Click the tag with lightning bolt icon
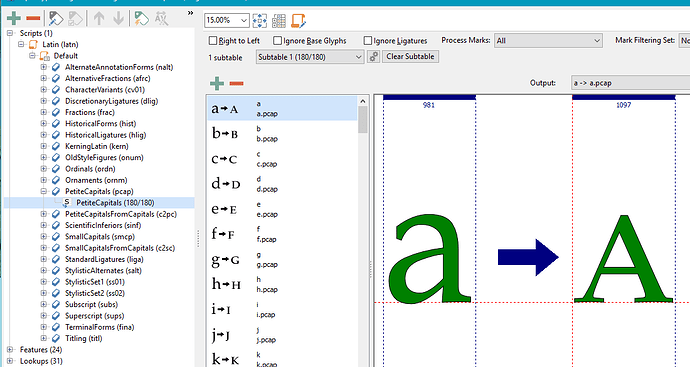Image resolution: width=690 pixels, height=367 pixels. coord(141,18)
